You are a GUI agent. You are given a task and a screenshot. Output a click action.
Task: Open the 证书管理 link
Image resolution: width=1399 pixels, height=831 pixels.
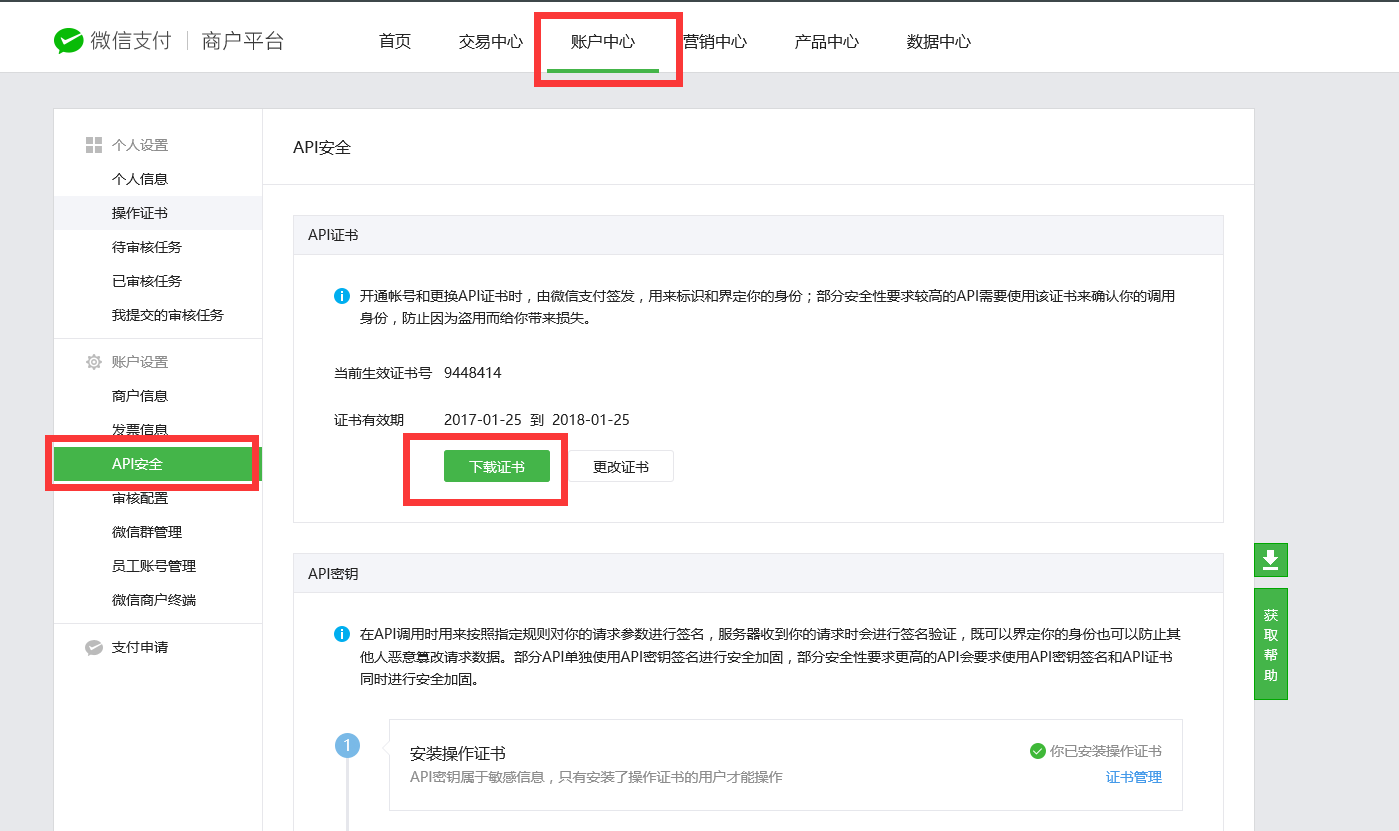[x=1133, y=777]
